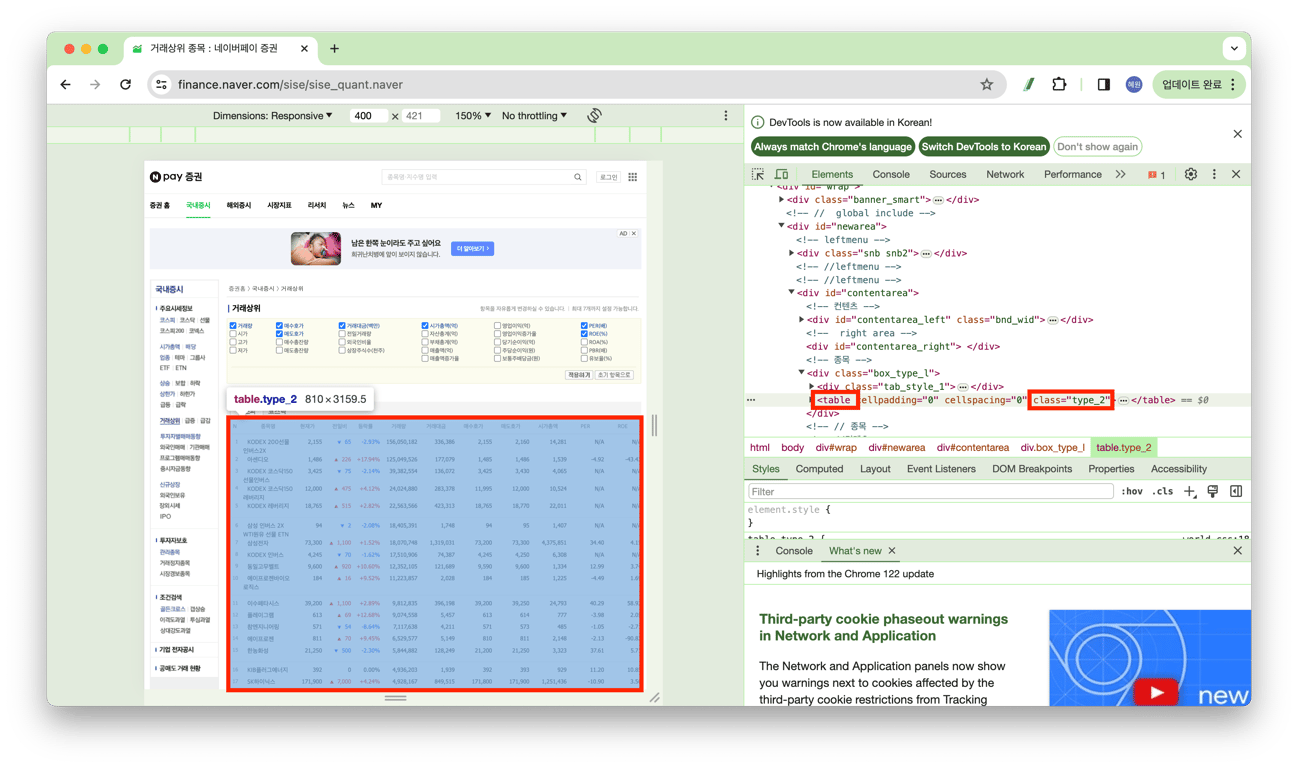This screenshot has width=1298, height=768.
Task: Expand the div id contentarea_left node
Action: tap(802, 320)
